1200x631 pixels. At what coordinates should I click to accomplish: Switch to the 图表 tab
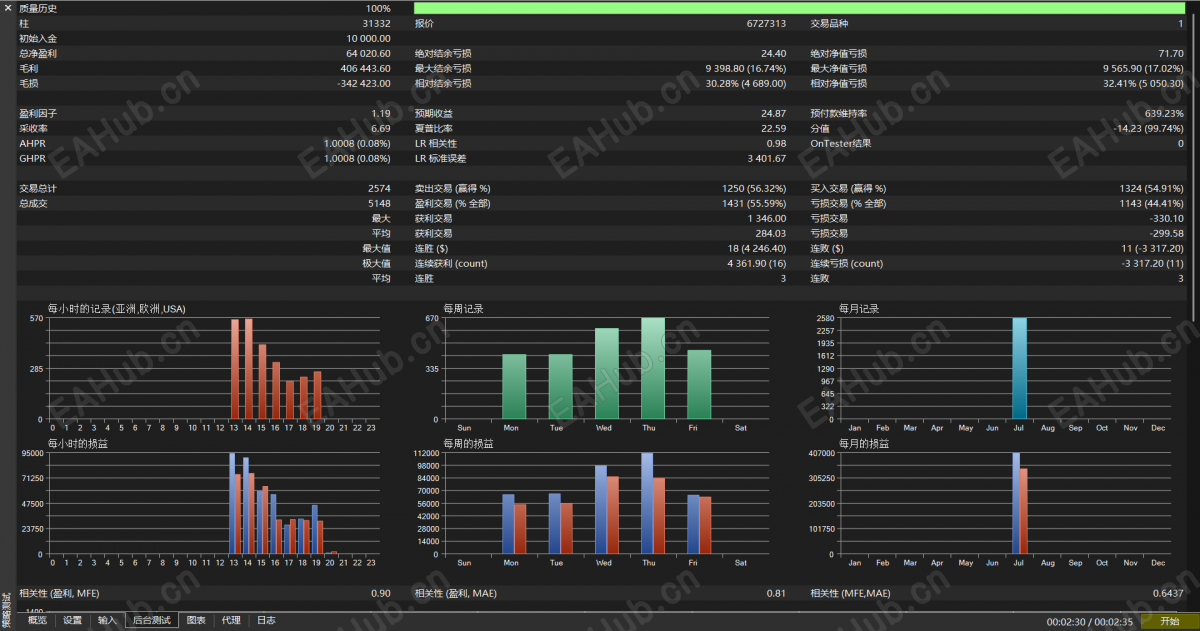point(196,620)
